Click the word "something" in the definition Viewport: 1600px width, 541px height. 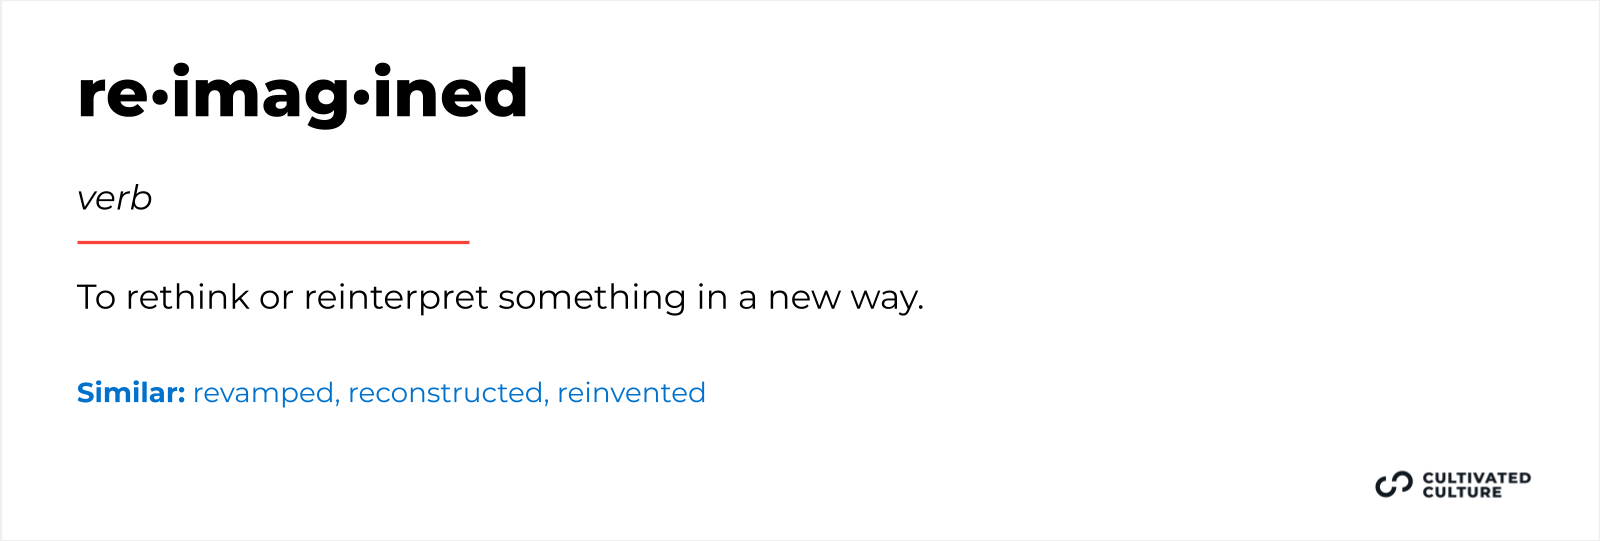(592, 298)
